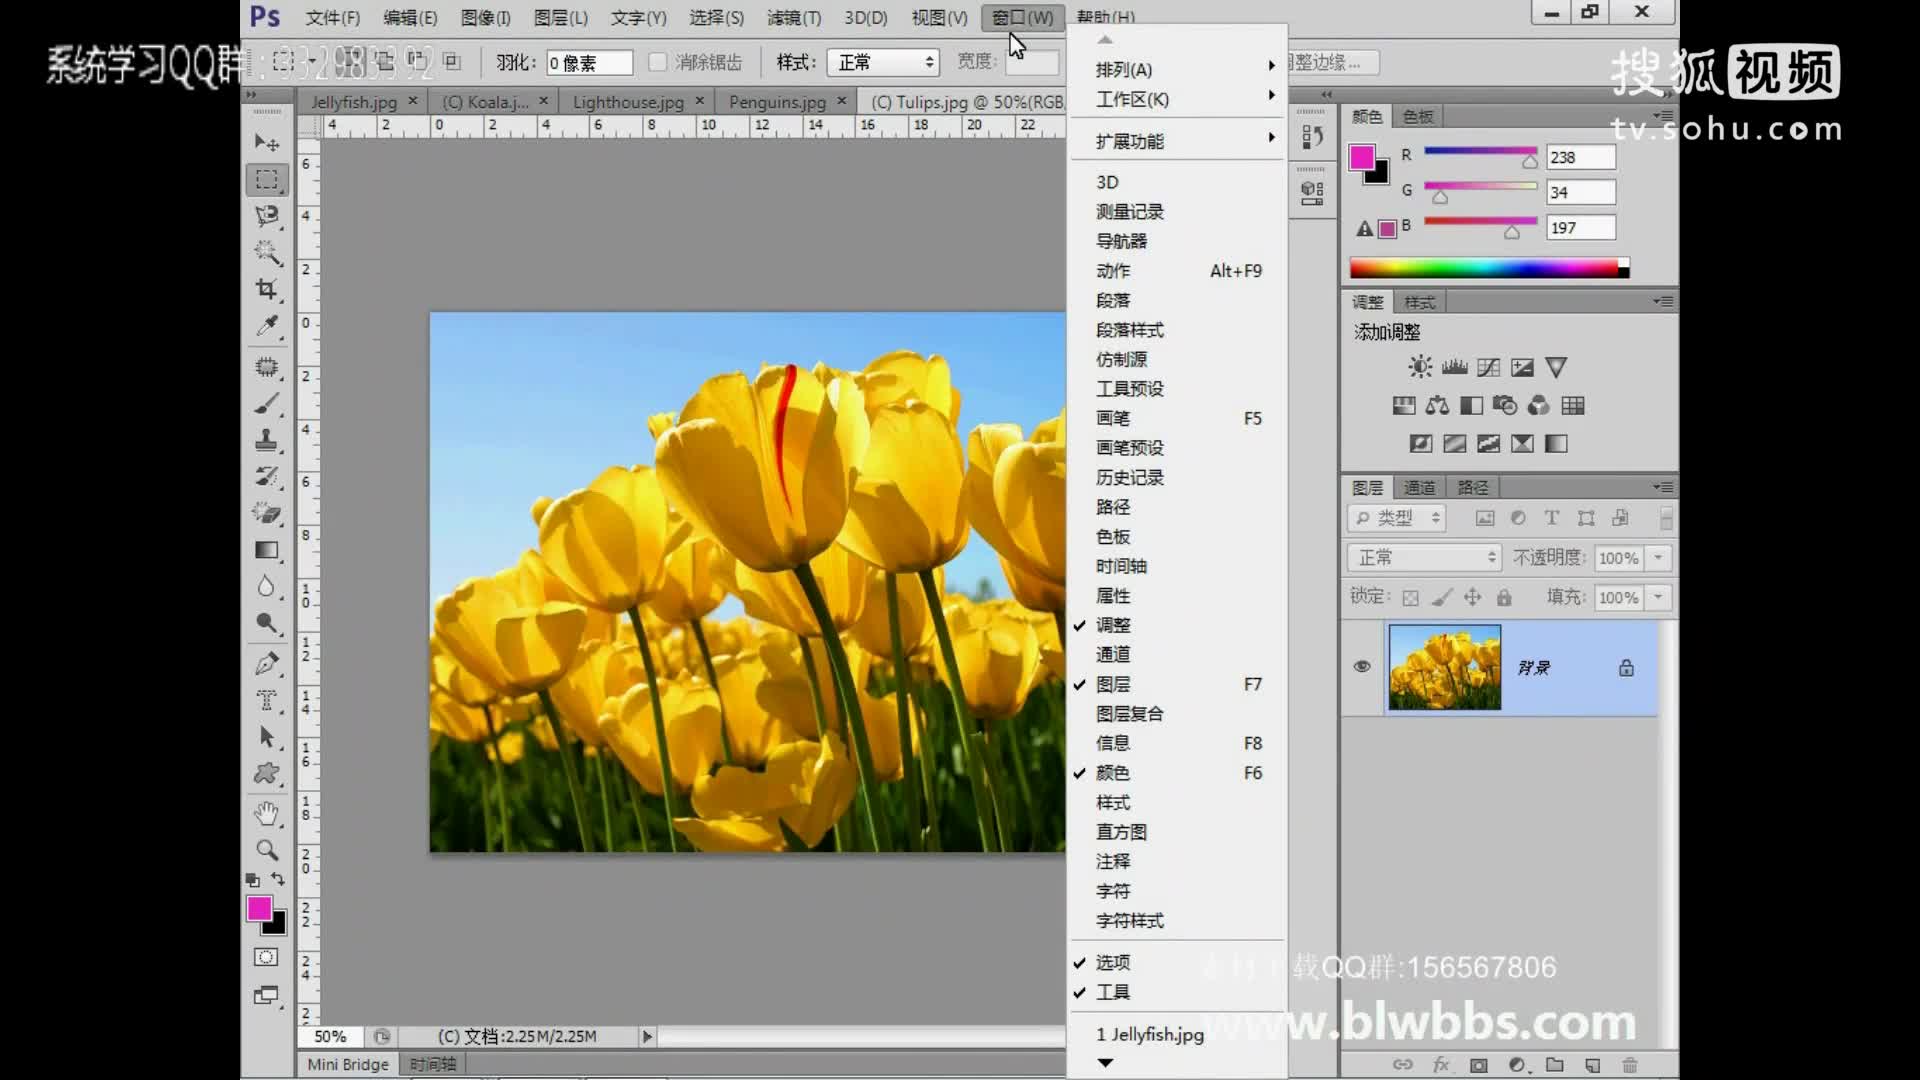Select the Crop tool
This screenshot has height=1080, width=1920.
(266, 289)
